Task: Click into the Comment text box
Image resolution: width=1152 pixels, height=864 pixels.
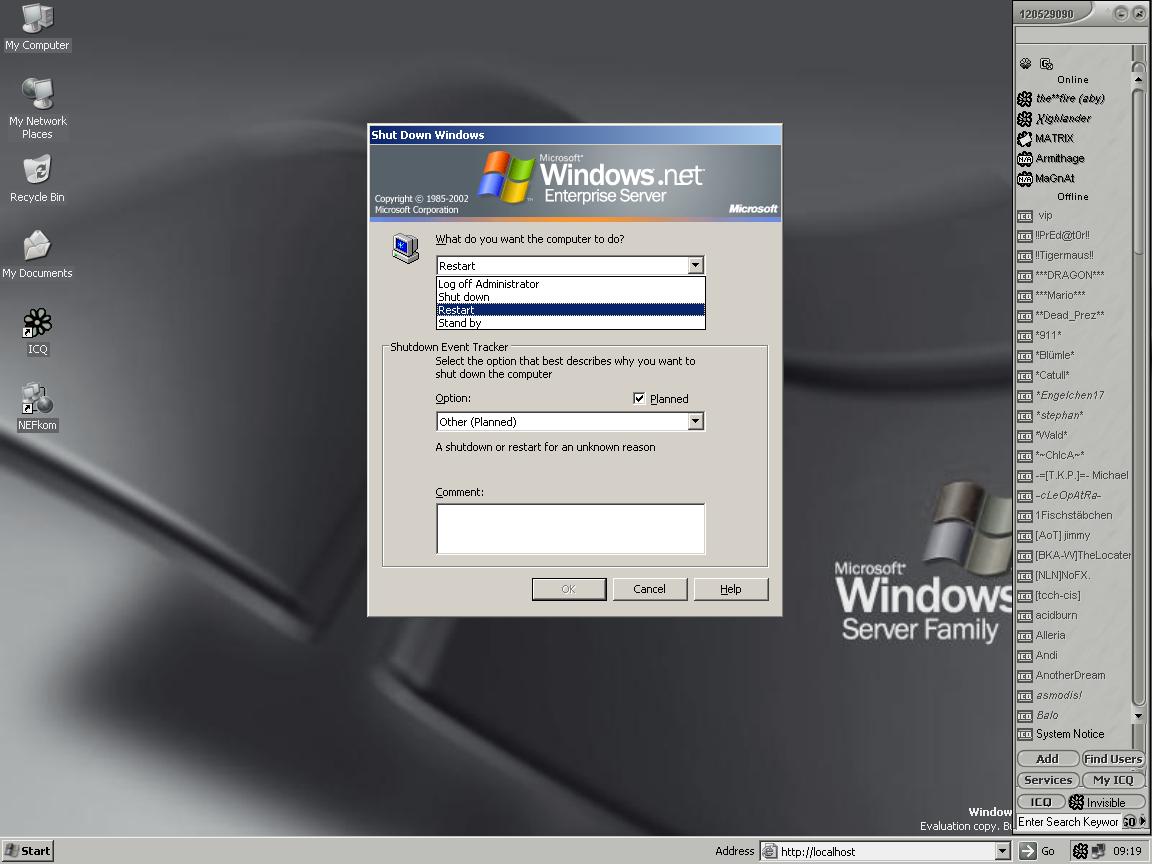Action: pyautogui.click(x=570, y=528)
